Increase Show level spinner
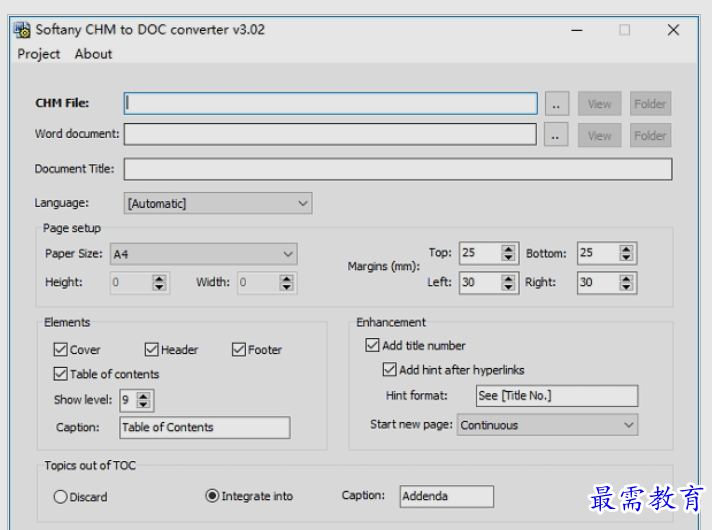Image resolution: width=712 pixels, height=530 pixels. [x=143, y=396]
